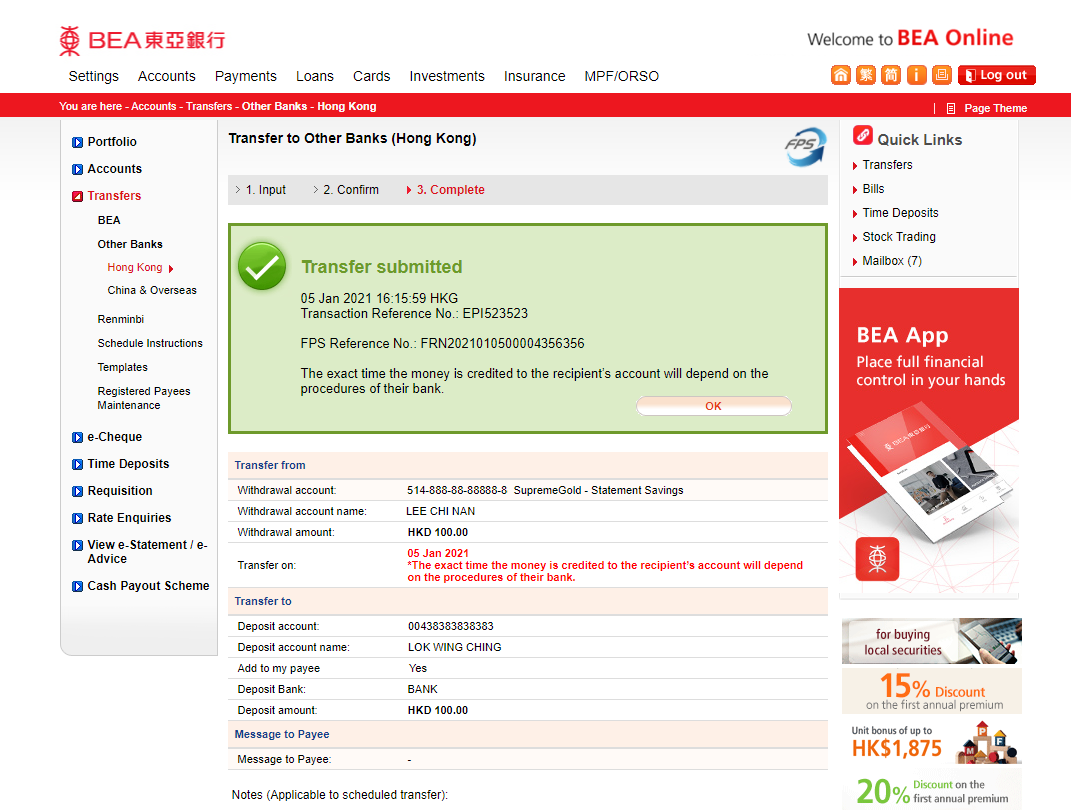
Task: Expand Portfolio via its blue arrow icon
Action: click(x=77, y=142)
